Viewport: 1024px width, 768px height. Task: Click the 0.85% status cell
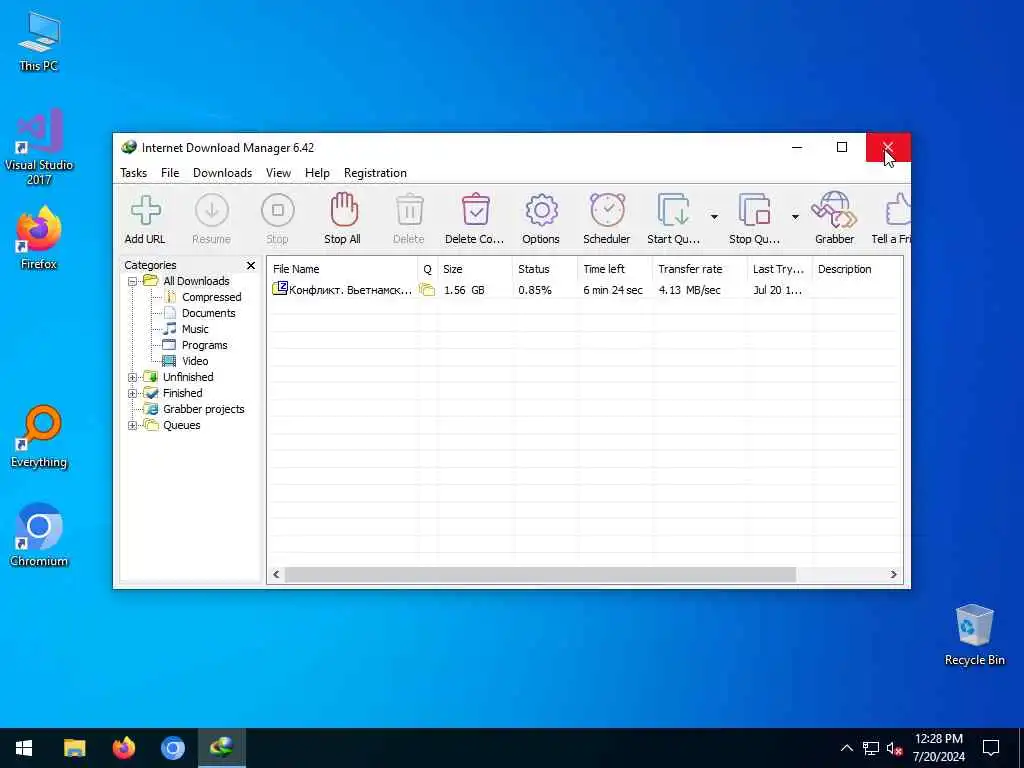click(x=535, y=290)
